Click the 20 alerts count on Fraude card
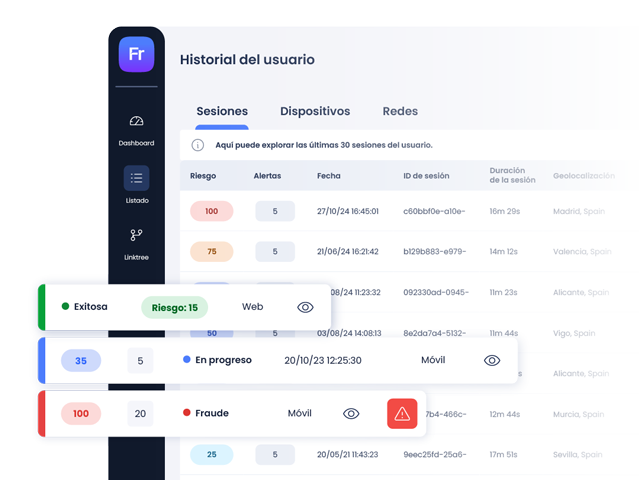The height and width of the screenshot is (480, 640). click(x=140, y=413)
